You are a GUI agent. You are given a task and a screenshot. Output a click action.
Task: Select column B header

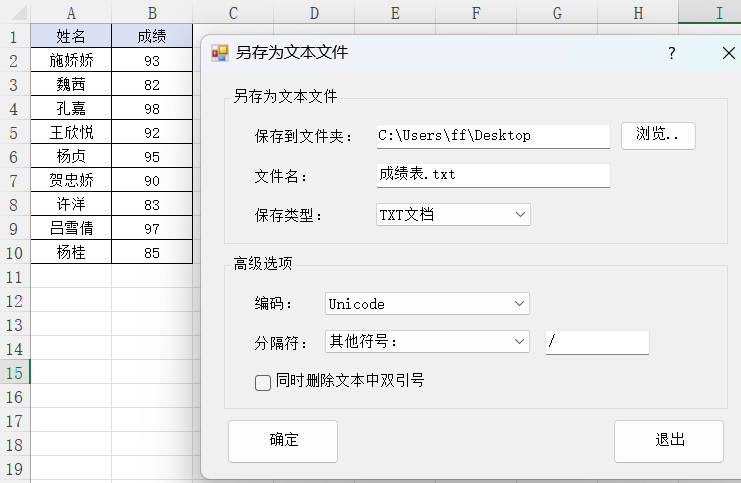click(x=151, y=13)
